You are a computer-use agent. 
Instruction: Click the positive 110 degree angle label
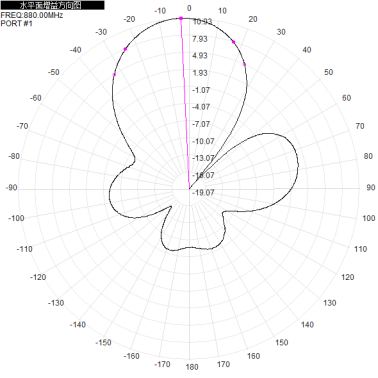tap(360, 249)
